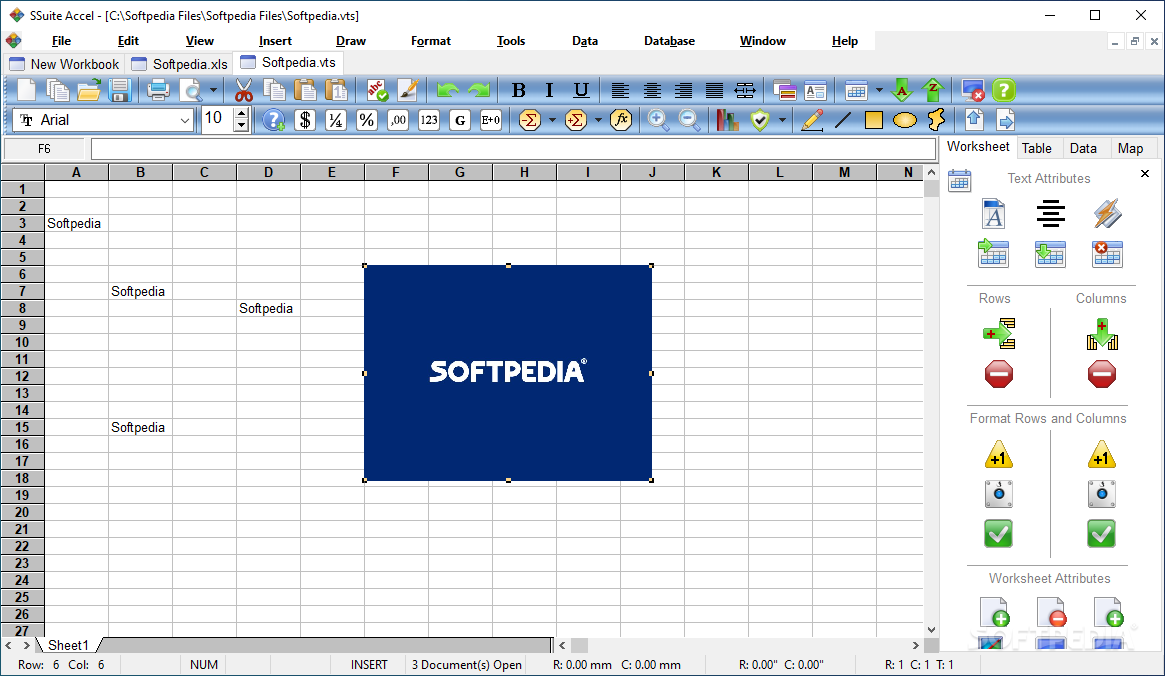
Task: Run spell check abc icon
Action: pos(377,91)
